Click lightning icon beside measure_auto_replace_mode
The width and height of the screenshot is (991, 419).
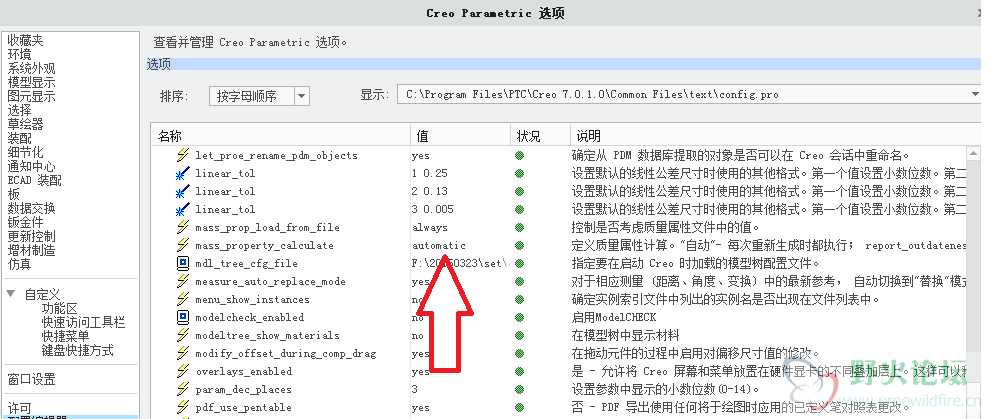click(x=183, y=281)
